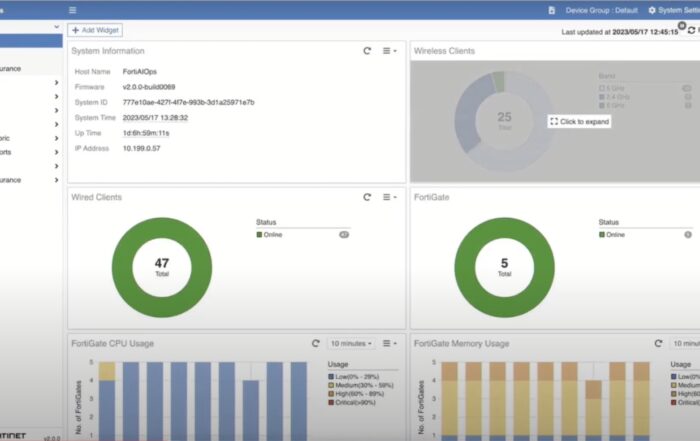Click the Wired Clients 47 Total donut
The height and width of the screenshot is (441, 700).
162,267
